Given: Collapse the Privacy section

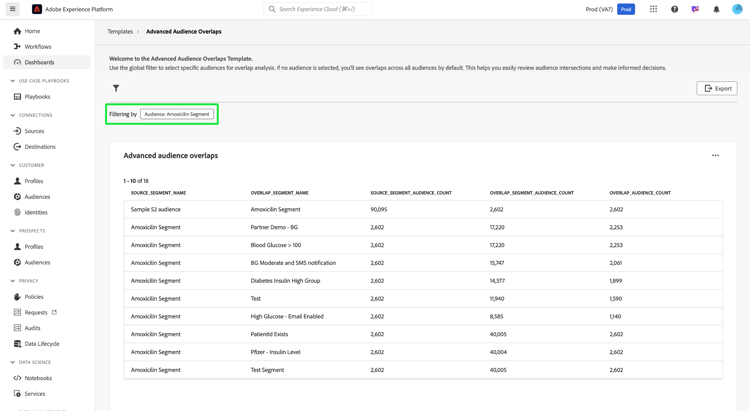Looking at the screenshot, I should (13, 281).
